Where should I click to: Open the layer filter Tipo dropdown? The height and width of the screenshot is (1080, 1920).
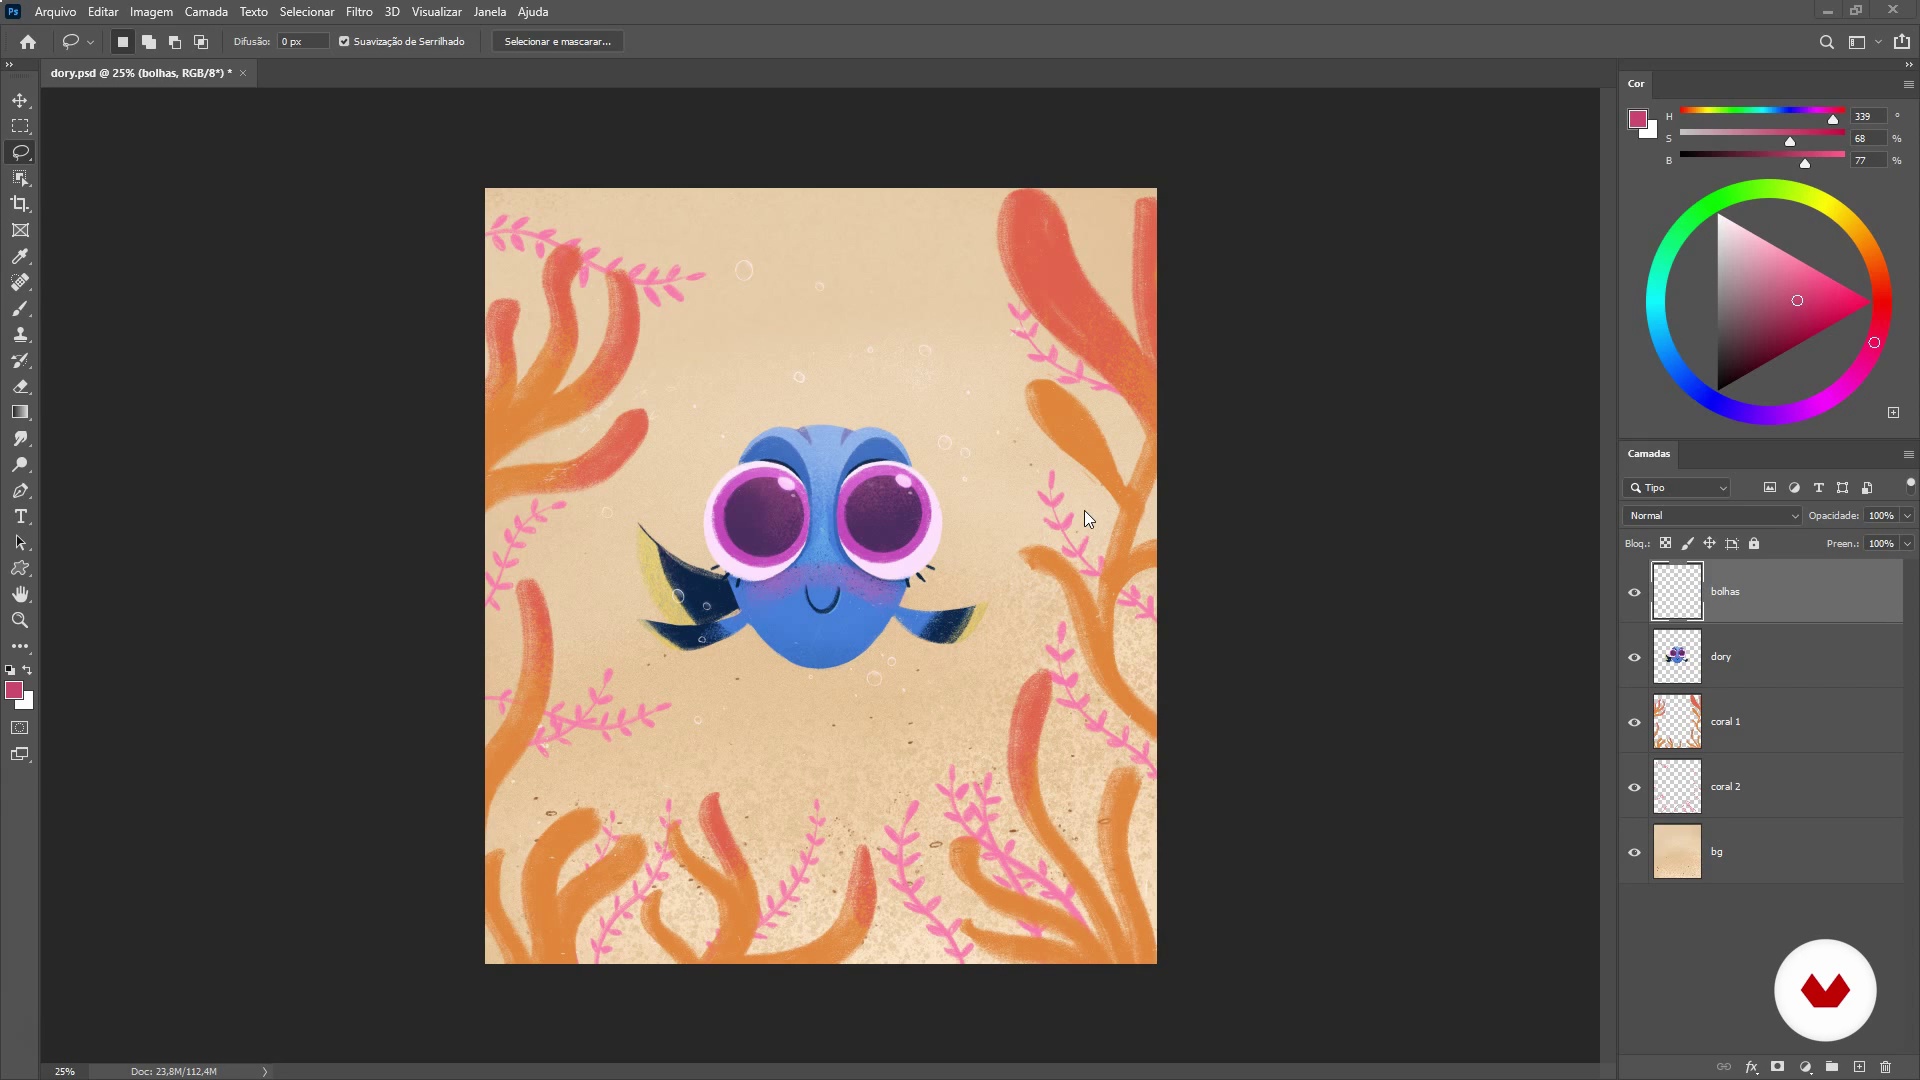point(1678,488)
